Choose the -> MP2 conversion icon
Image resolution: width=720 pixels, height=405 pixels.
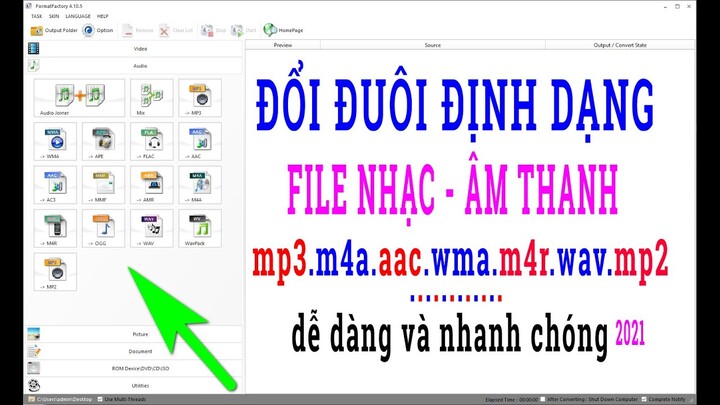55,272
